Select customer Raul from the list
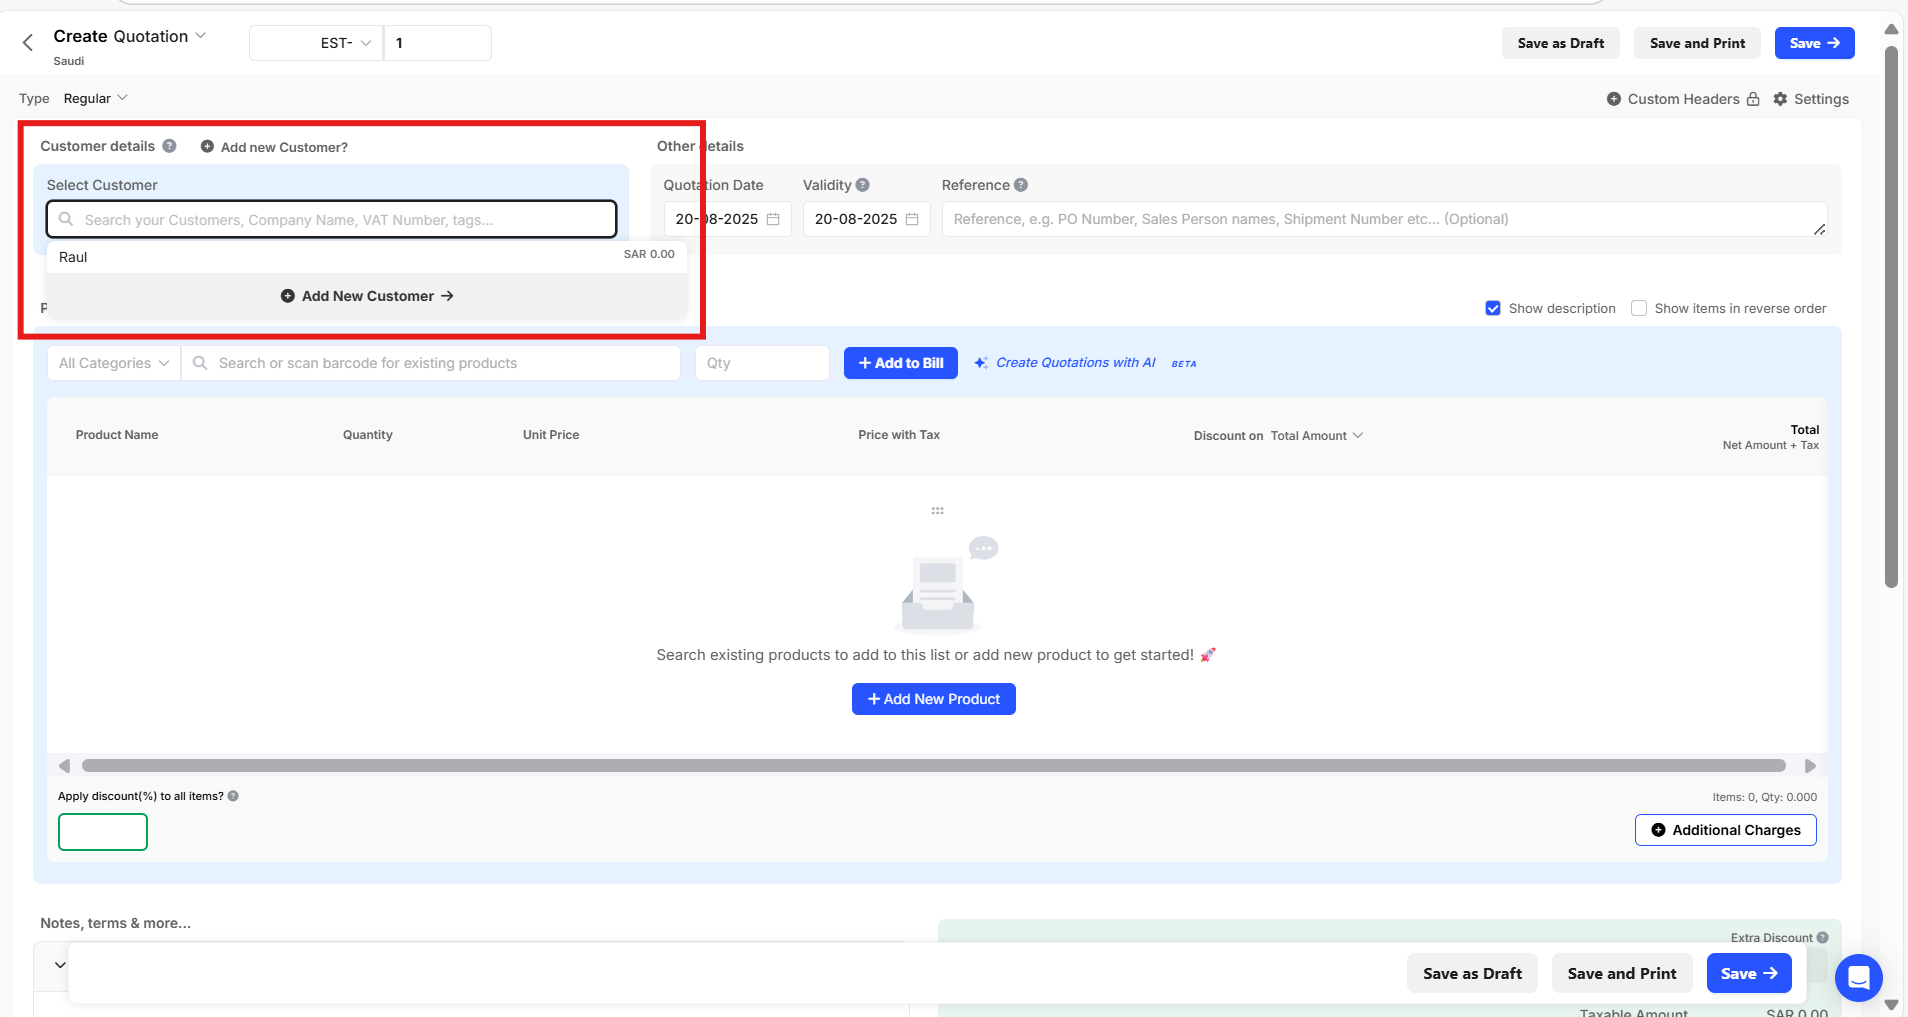The height and width of the screenshot is (1017, 1908). (x=366, y=256)
